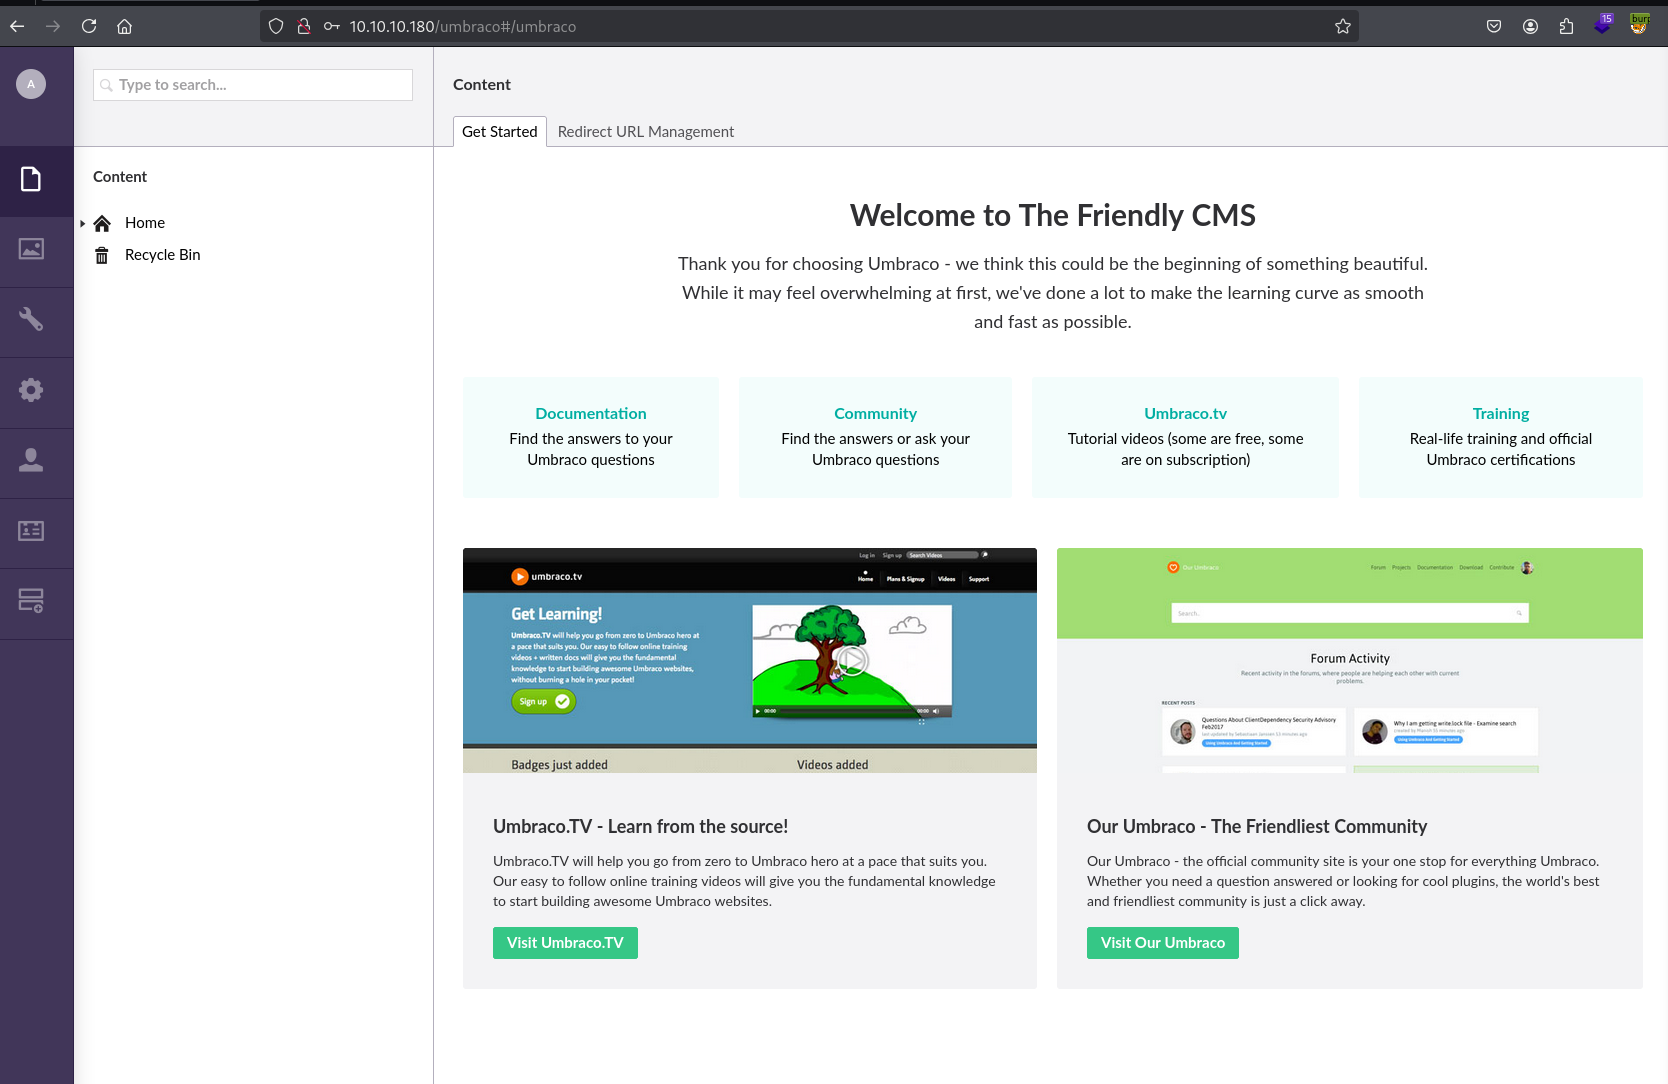The height and width of the screenshot is (1084, 1668).
Task: Click the Recycle Bin trash icon
Action: click(102, 255)
